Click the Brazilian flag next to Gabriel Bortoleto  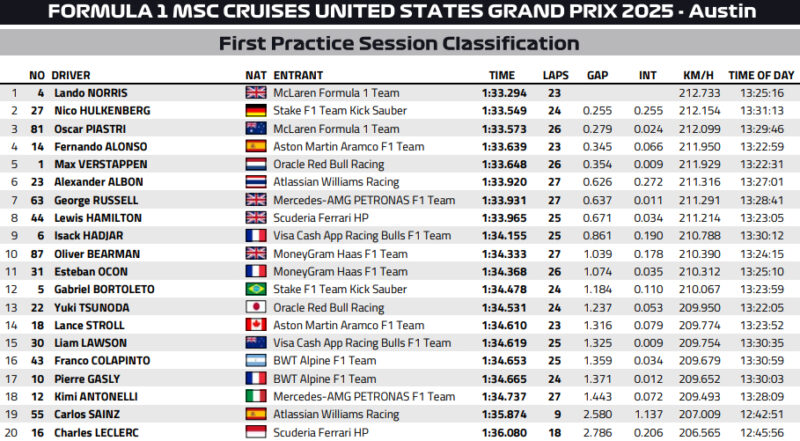(x=256, y=289)
